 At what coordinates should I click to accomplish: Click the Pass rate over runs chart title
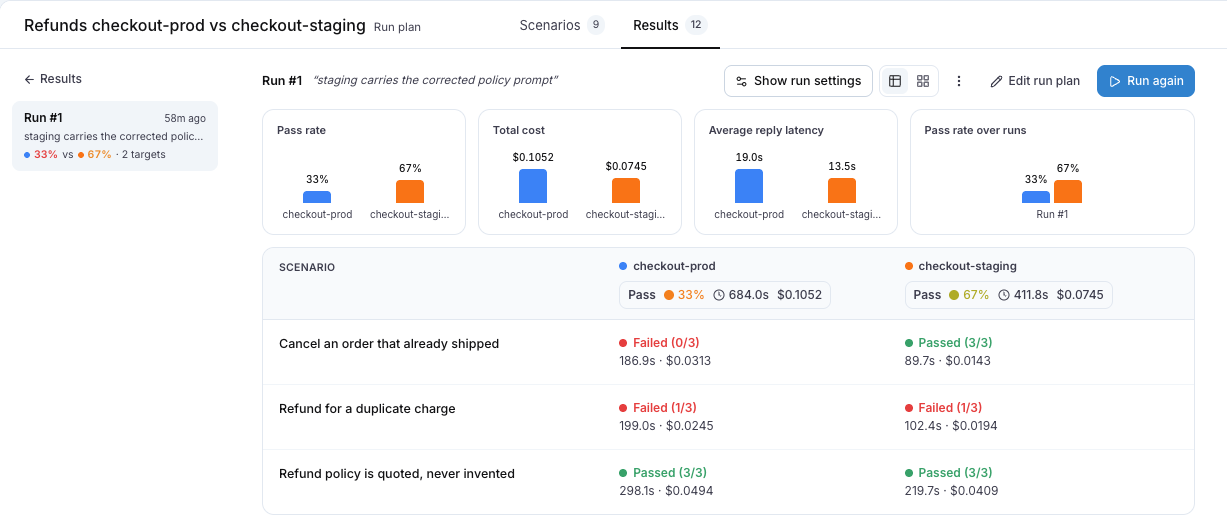(x=975, y=130)
